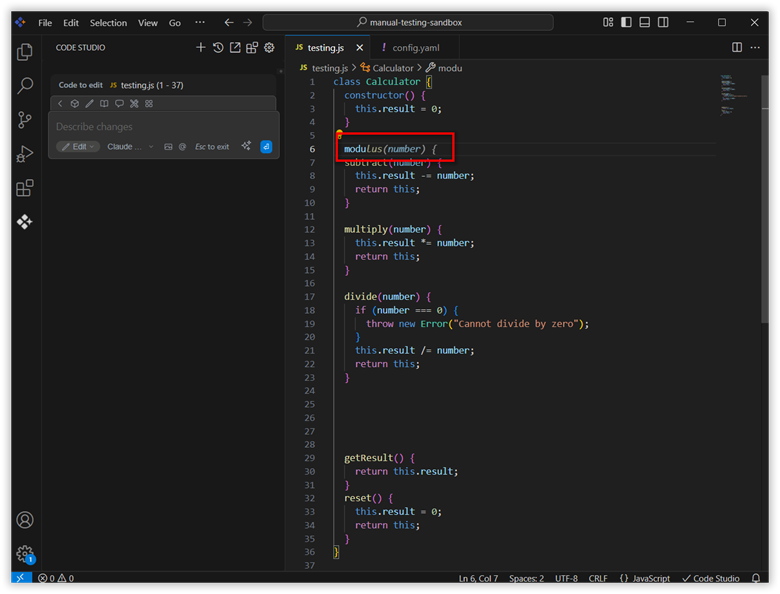
Task: Click the CRLF line ending indicator
Action: [598, 579]
